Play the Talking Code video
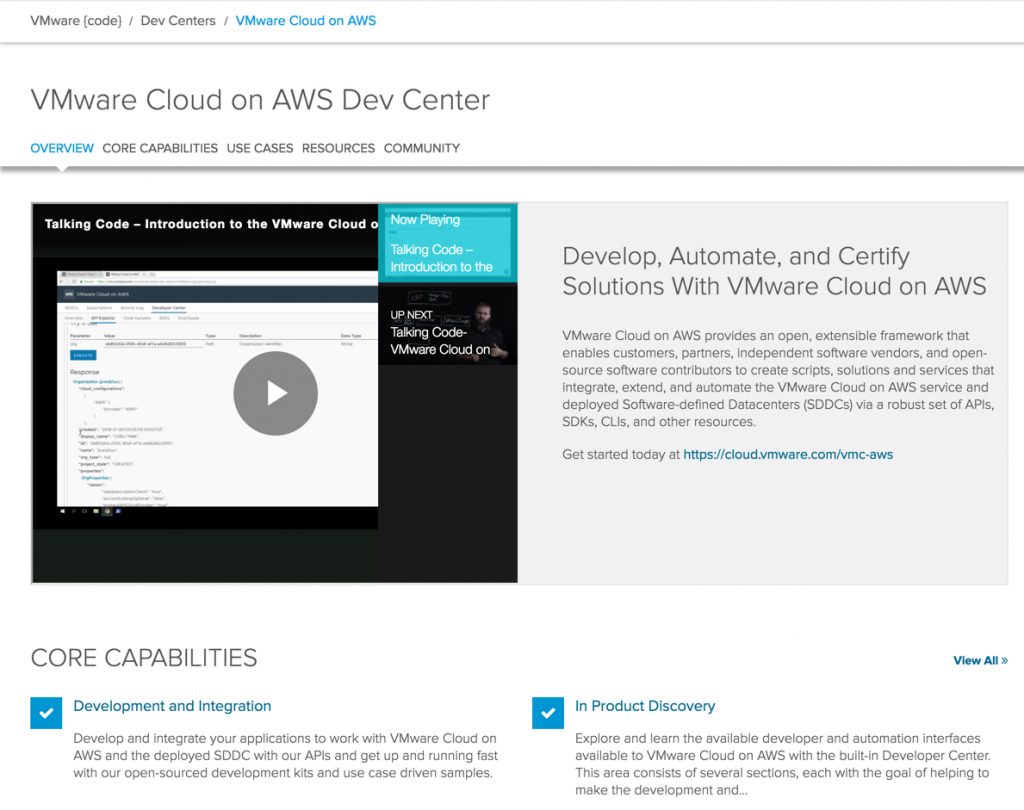 (x=275, y=393)
